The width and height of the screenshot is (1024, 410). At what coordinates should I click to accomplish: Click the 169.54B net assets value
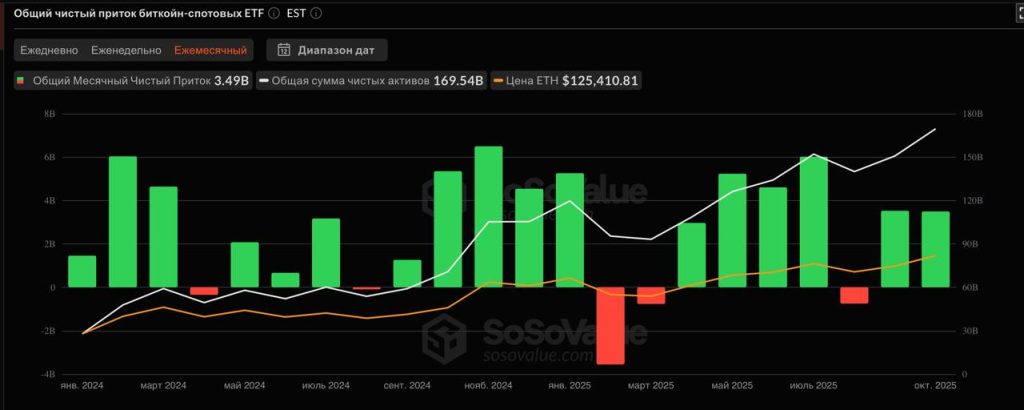coord(458,81)
